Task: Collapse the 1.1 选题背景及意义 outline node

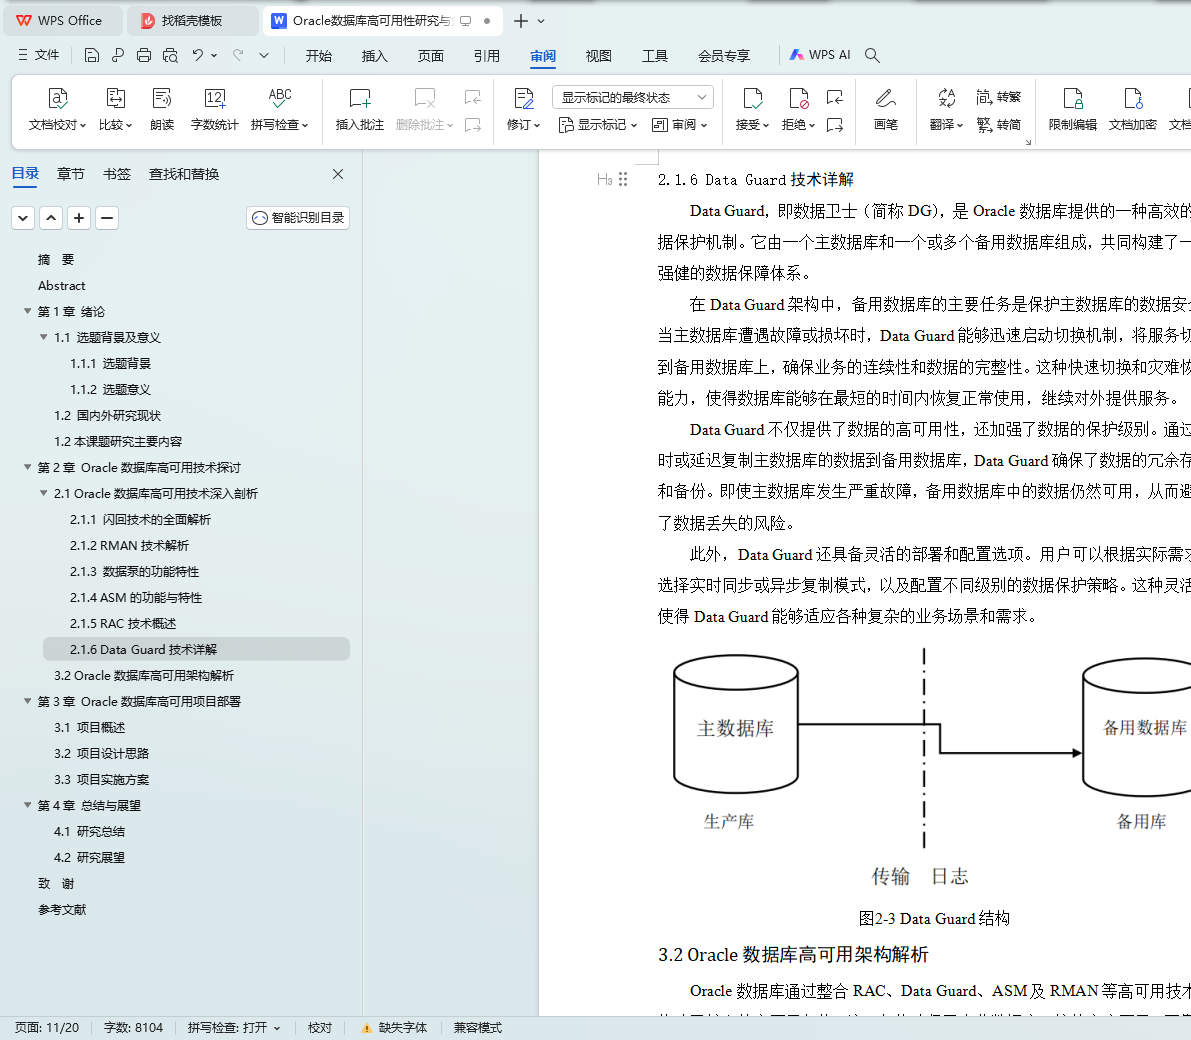Action: pos(43,337)
